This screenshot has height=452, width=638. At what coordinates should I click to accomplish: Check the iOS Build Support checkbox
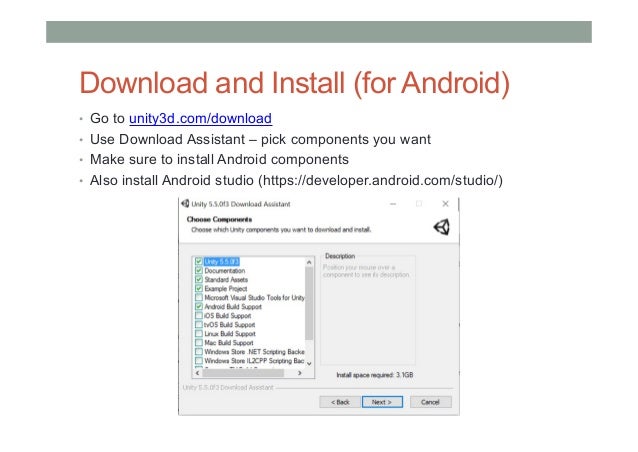click(199, 315)
